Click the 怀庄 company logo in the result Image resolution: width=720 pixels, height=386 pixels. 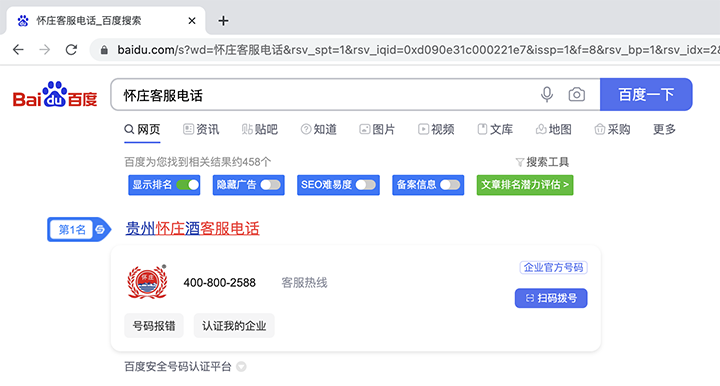point(147,282)
